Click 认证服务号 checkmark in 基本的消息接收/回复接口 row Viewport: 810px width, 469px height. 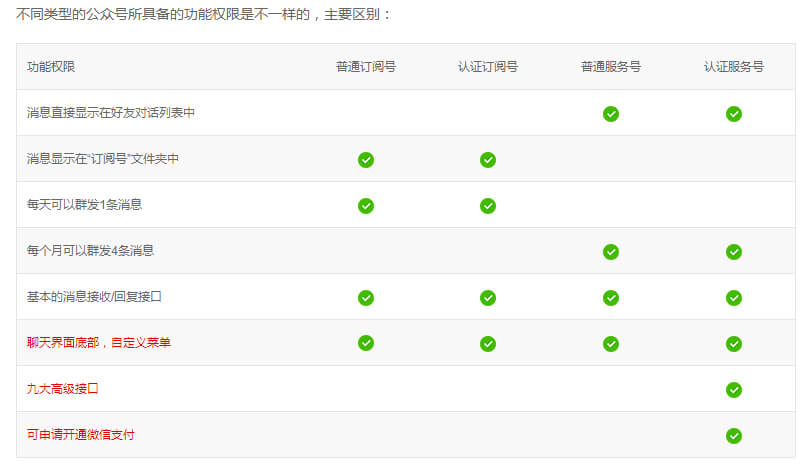(x=734, y=298)
